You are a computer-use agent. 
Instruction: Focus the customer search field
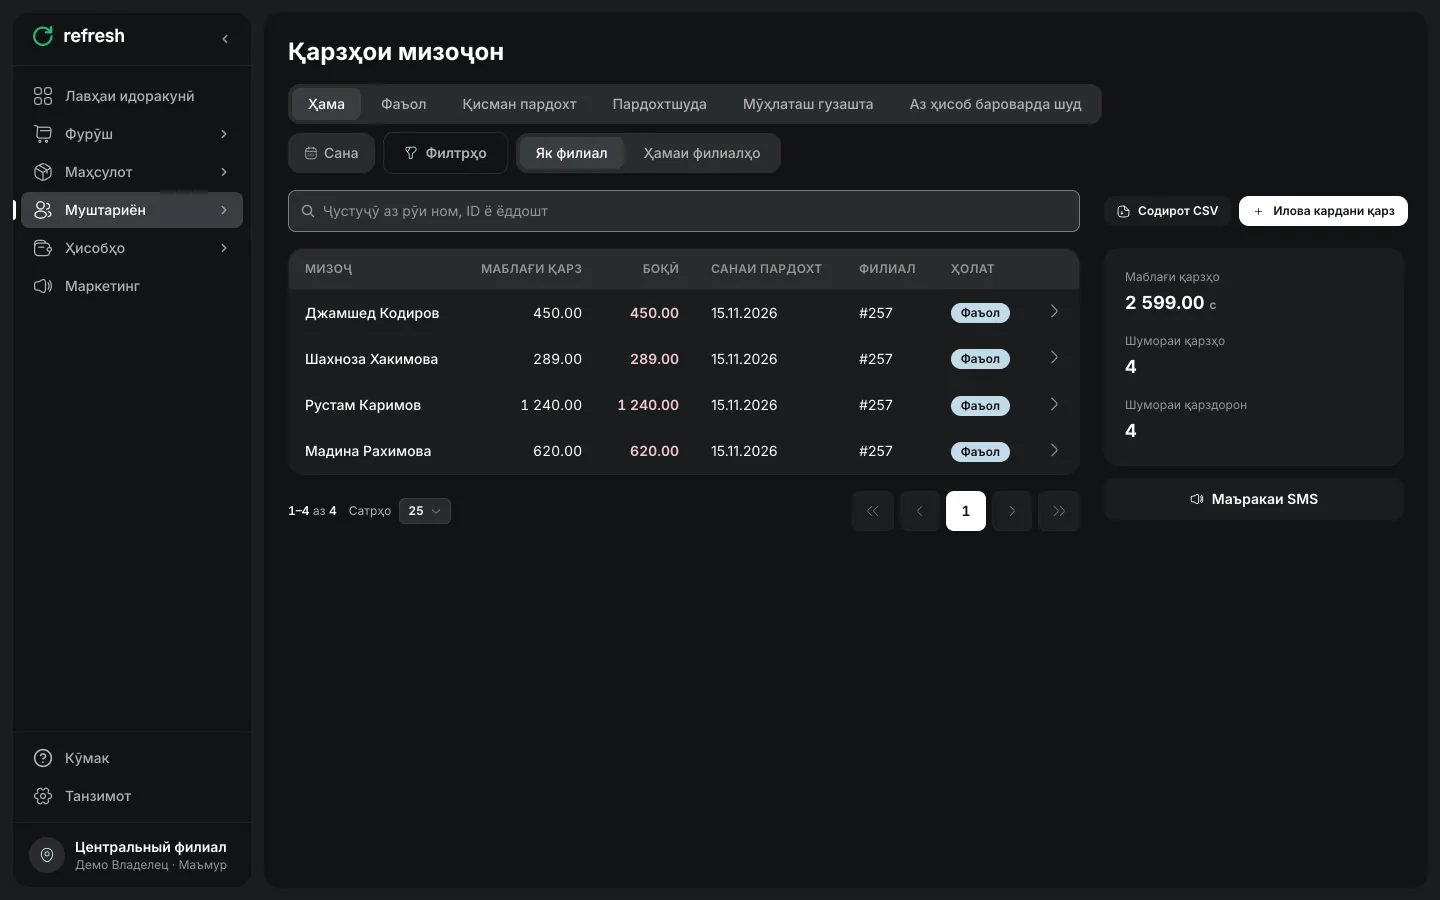pyautogui.click(x=684, y=211)
